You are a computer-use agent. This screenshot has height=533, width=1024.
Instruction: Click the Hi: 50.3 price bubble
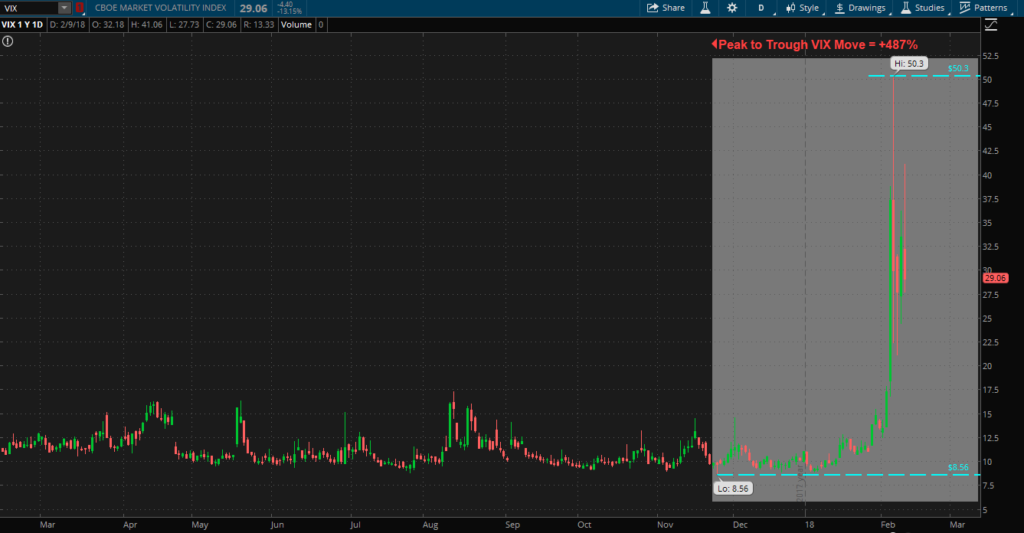click(908, 63)
